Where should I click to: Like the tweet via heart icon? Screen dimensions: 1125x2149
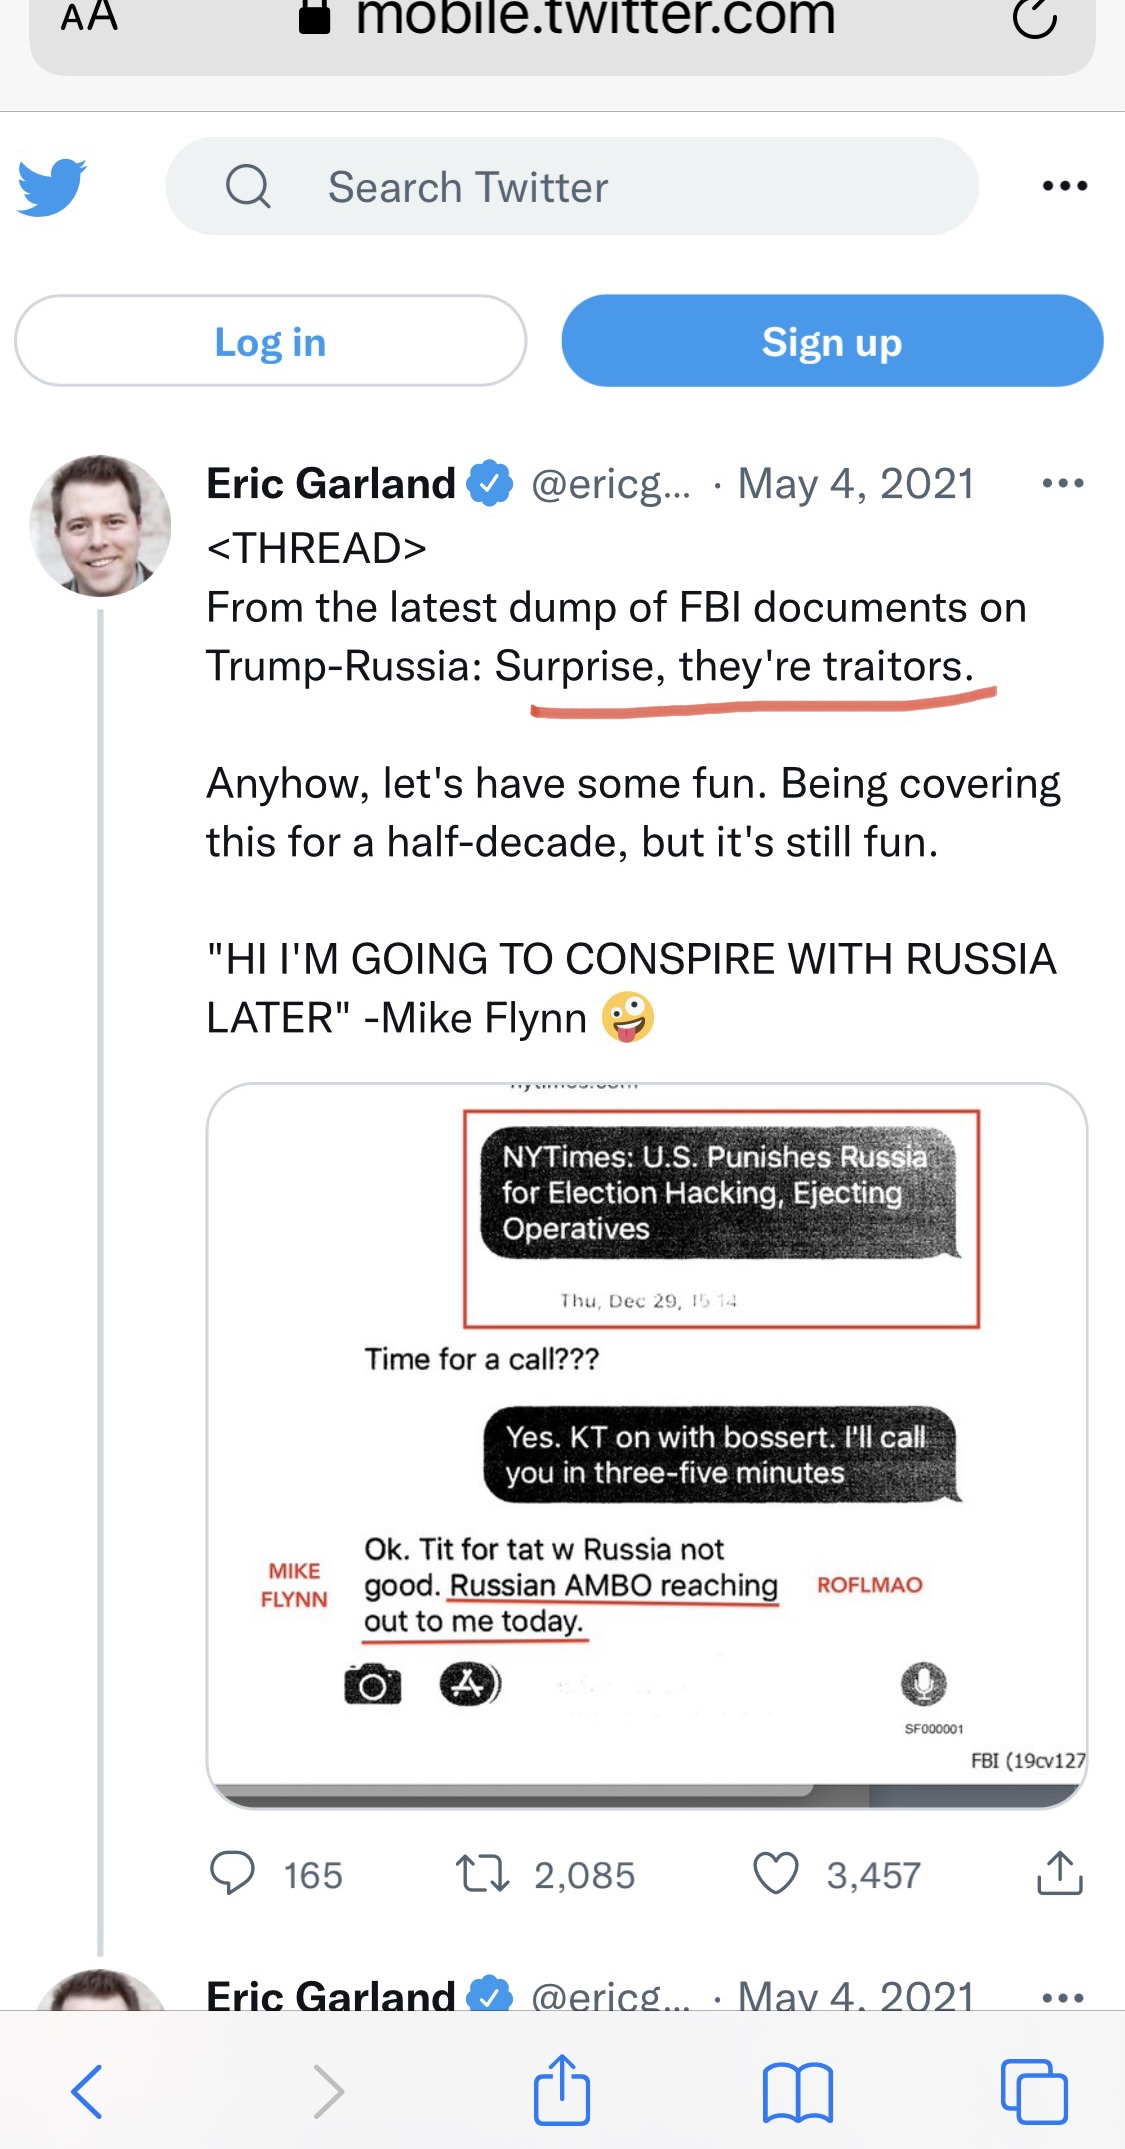pos(776,1873)
